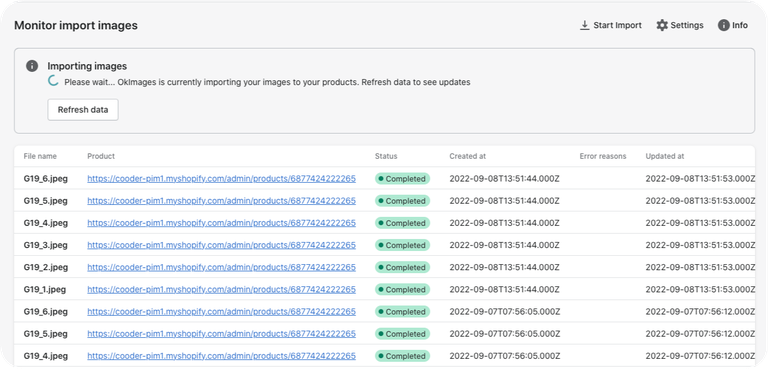Click Updated at value in G19_2.jpeg row
The width and height of the screenshot is (768, 369).
[x=700, y=268]
